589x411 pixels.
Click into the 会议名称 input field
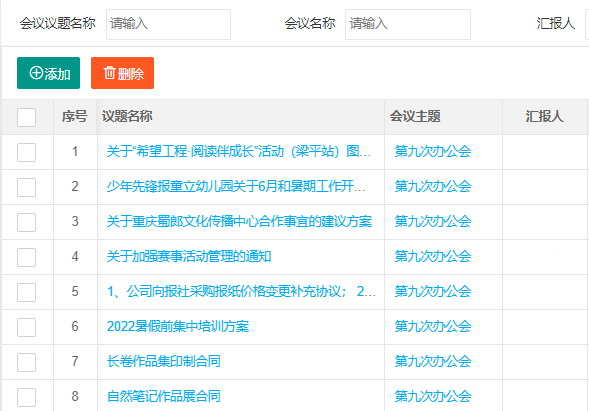[x=408, y=24]
